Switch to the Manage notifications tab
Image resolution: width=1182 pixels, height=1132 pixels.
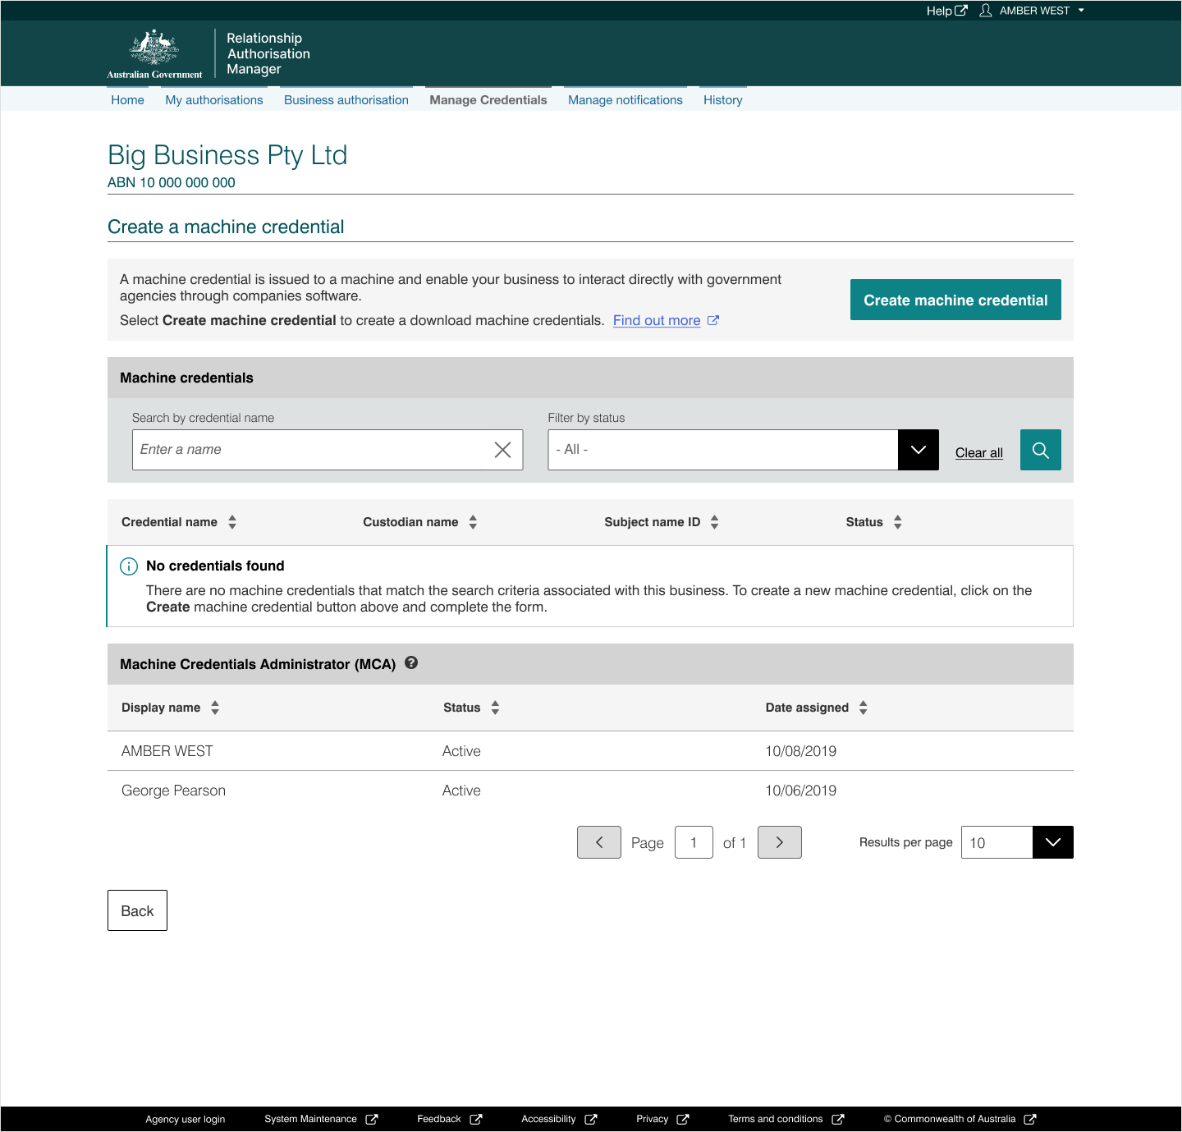[625, 100]
